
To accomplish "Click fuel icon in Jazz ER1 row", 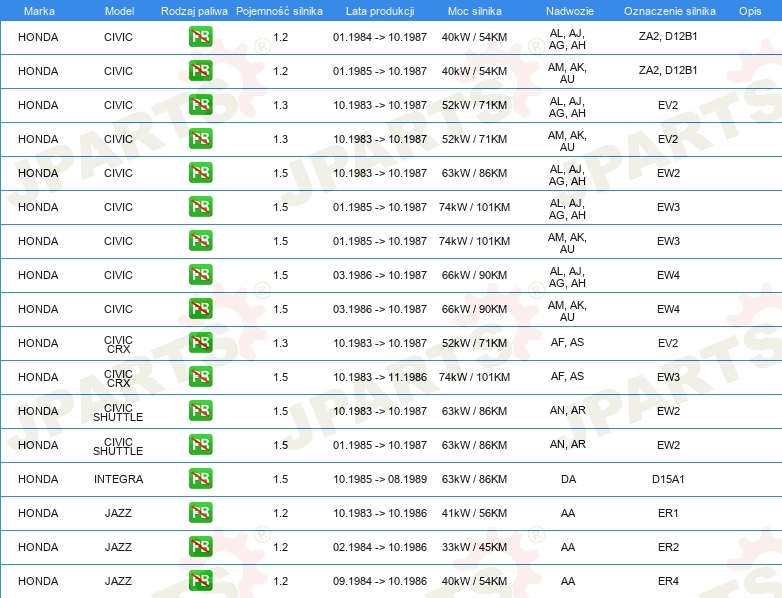I will (200, 512).
